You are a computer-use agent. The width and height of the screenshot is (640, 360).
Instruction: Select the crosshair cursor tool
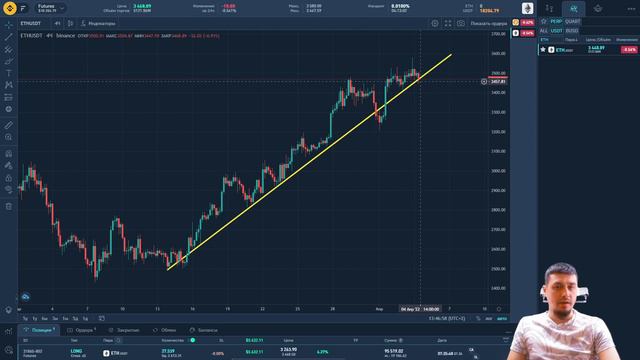pyautogui.click(x=9, y=25)
